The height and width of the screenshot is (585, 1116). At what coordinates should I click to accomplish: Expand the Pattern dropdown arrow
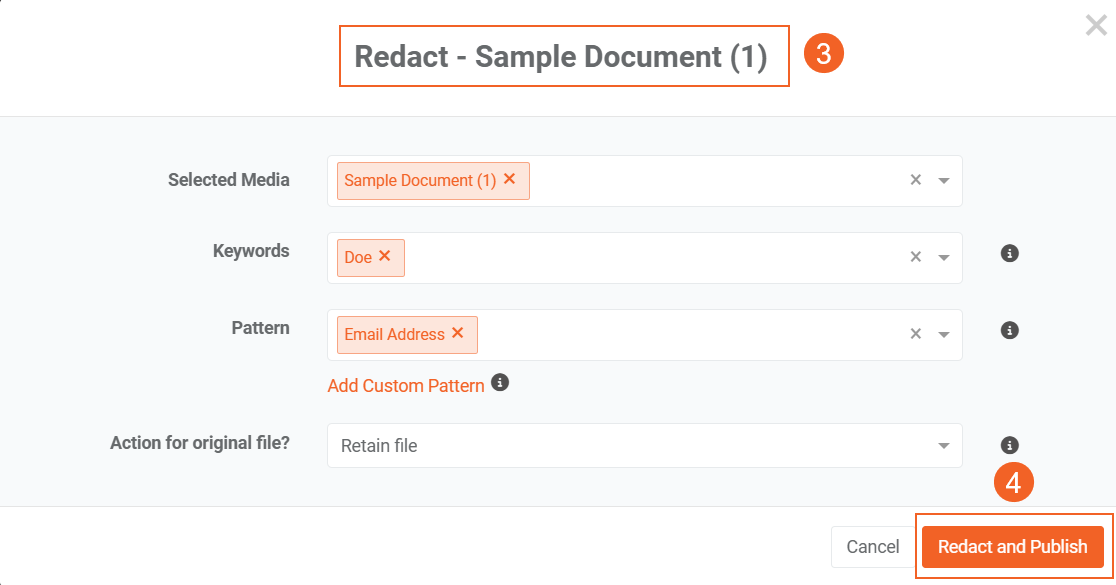[943, 335]
